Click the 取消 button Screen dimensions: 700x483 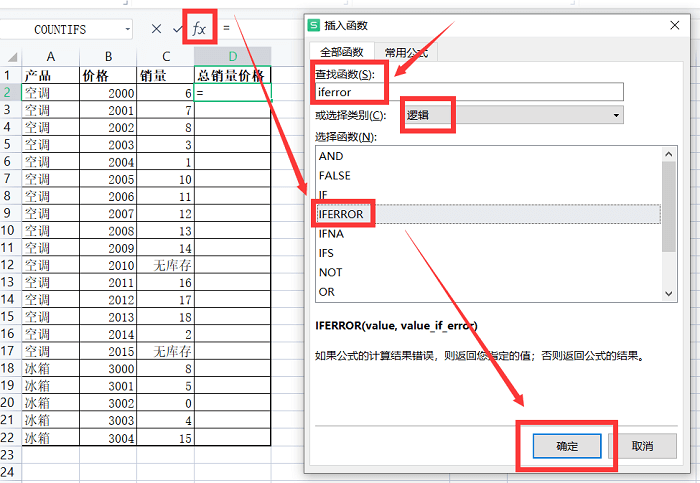(x=642, y=446)
